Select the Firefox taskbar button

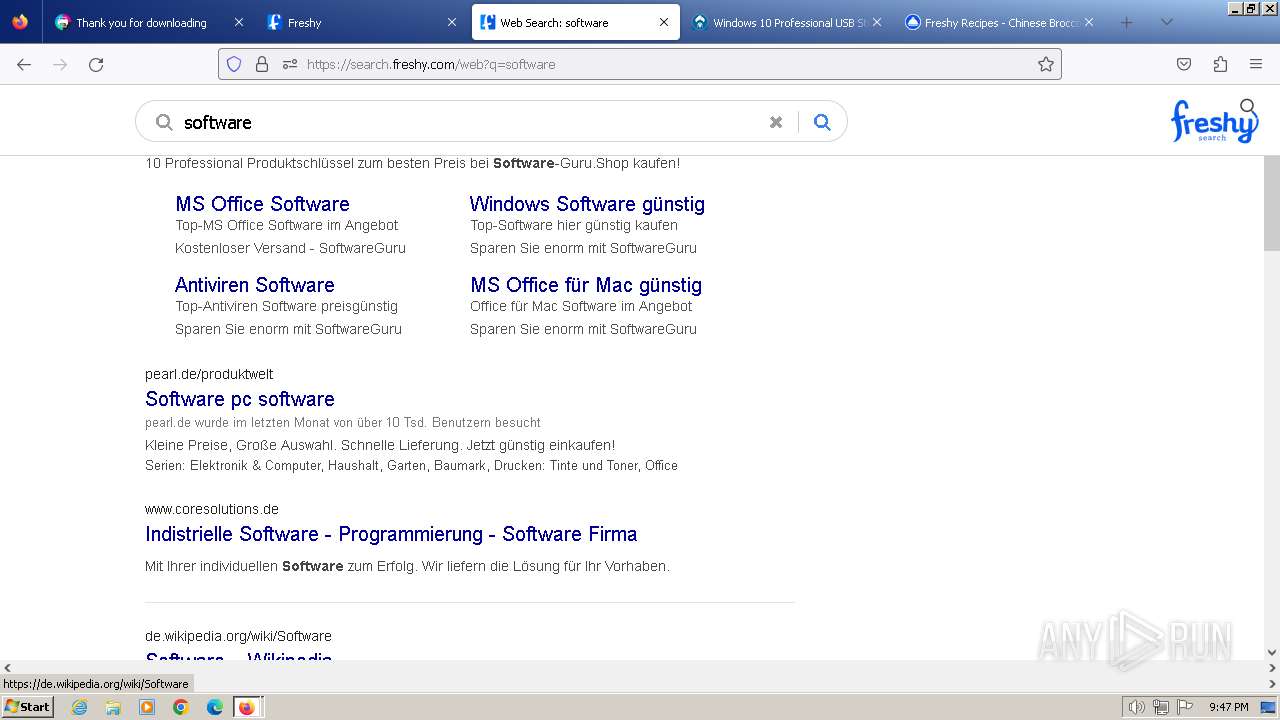[x=247, y=707]
